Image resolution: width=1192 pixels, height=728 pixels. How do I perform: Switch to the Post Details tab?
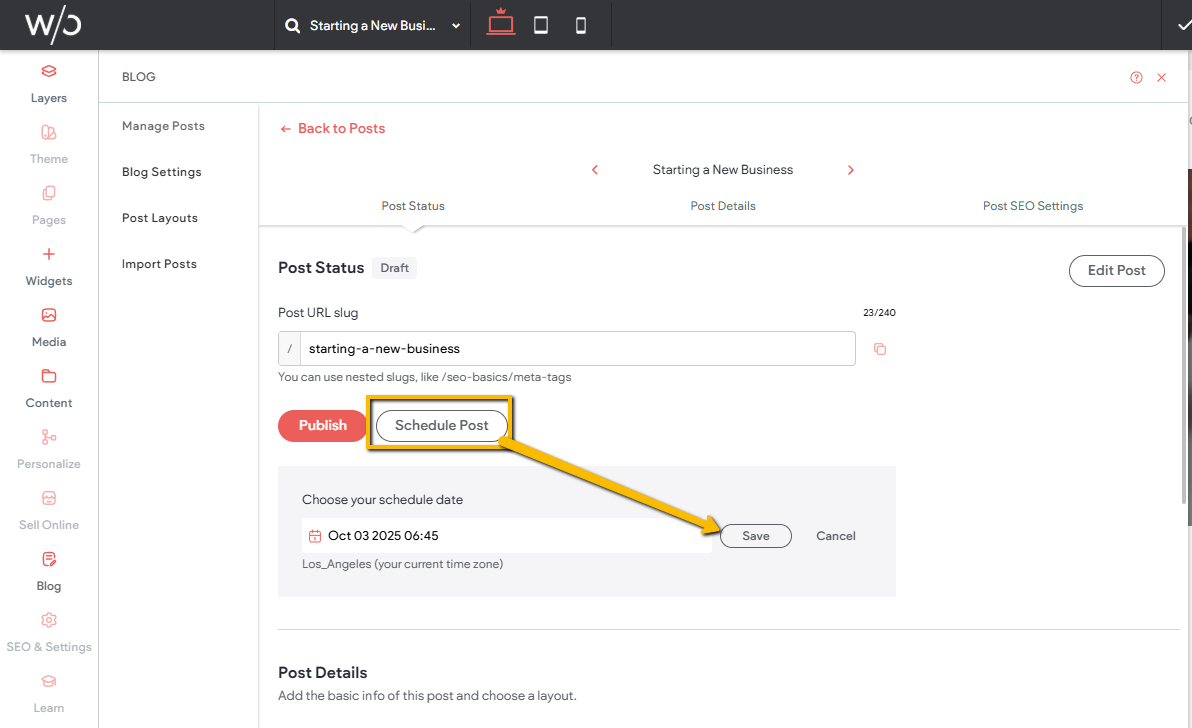[x=723, y=206]
